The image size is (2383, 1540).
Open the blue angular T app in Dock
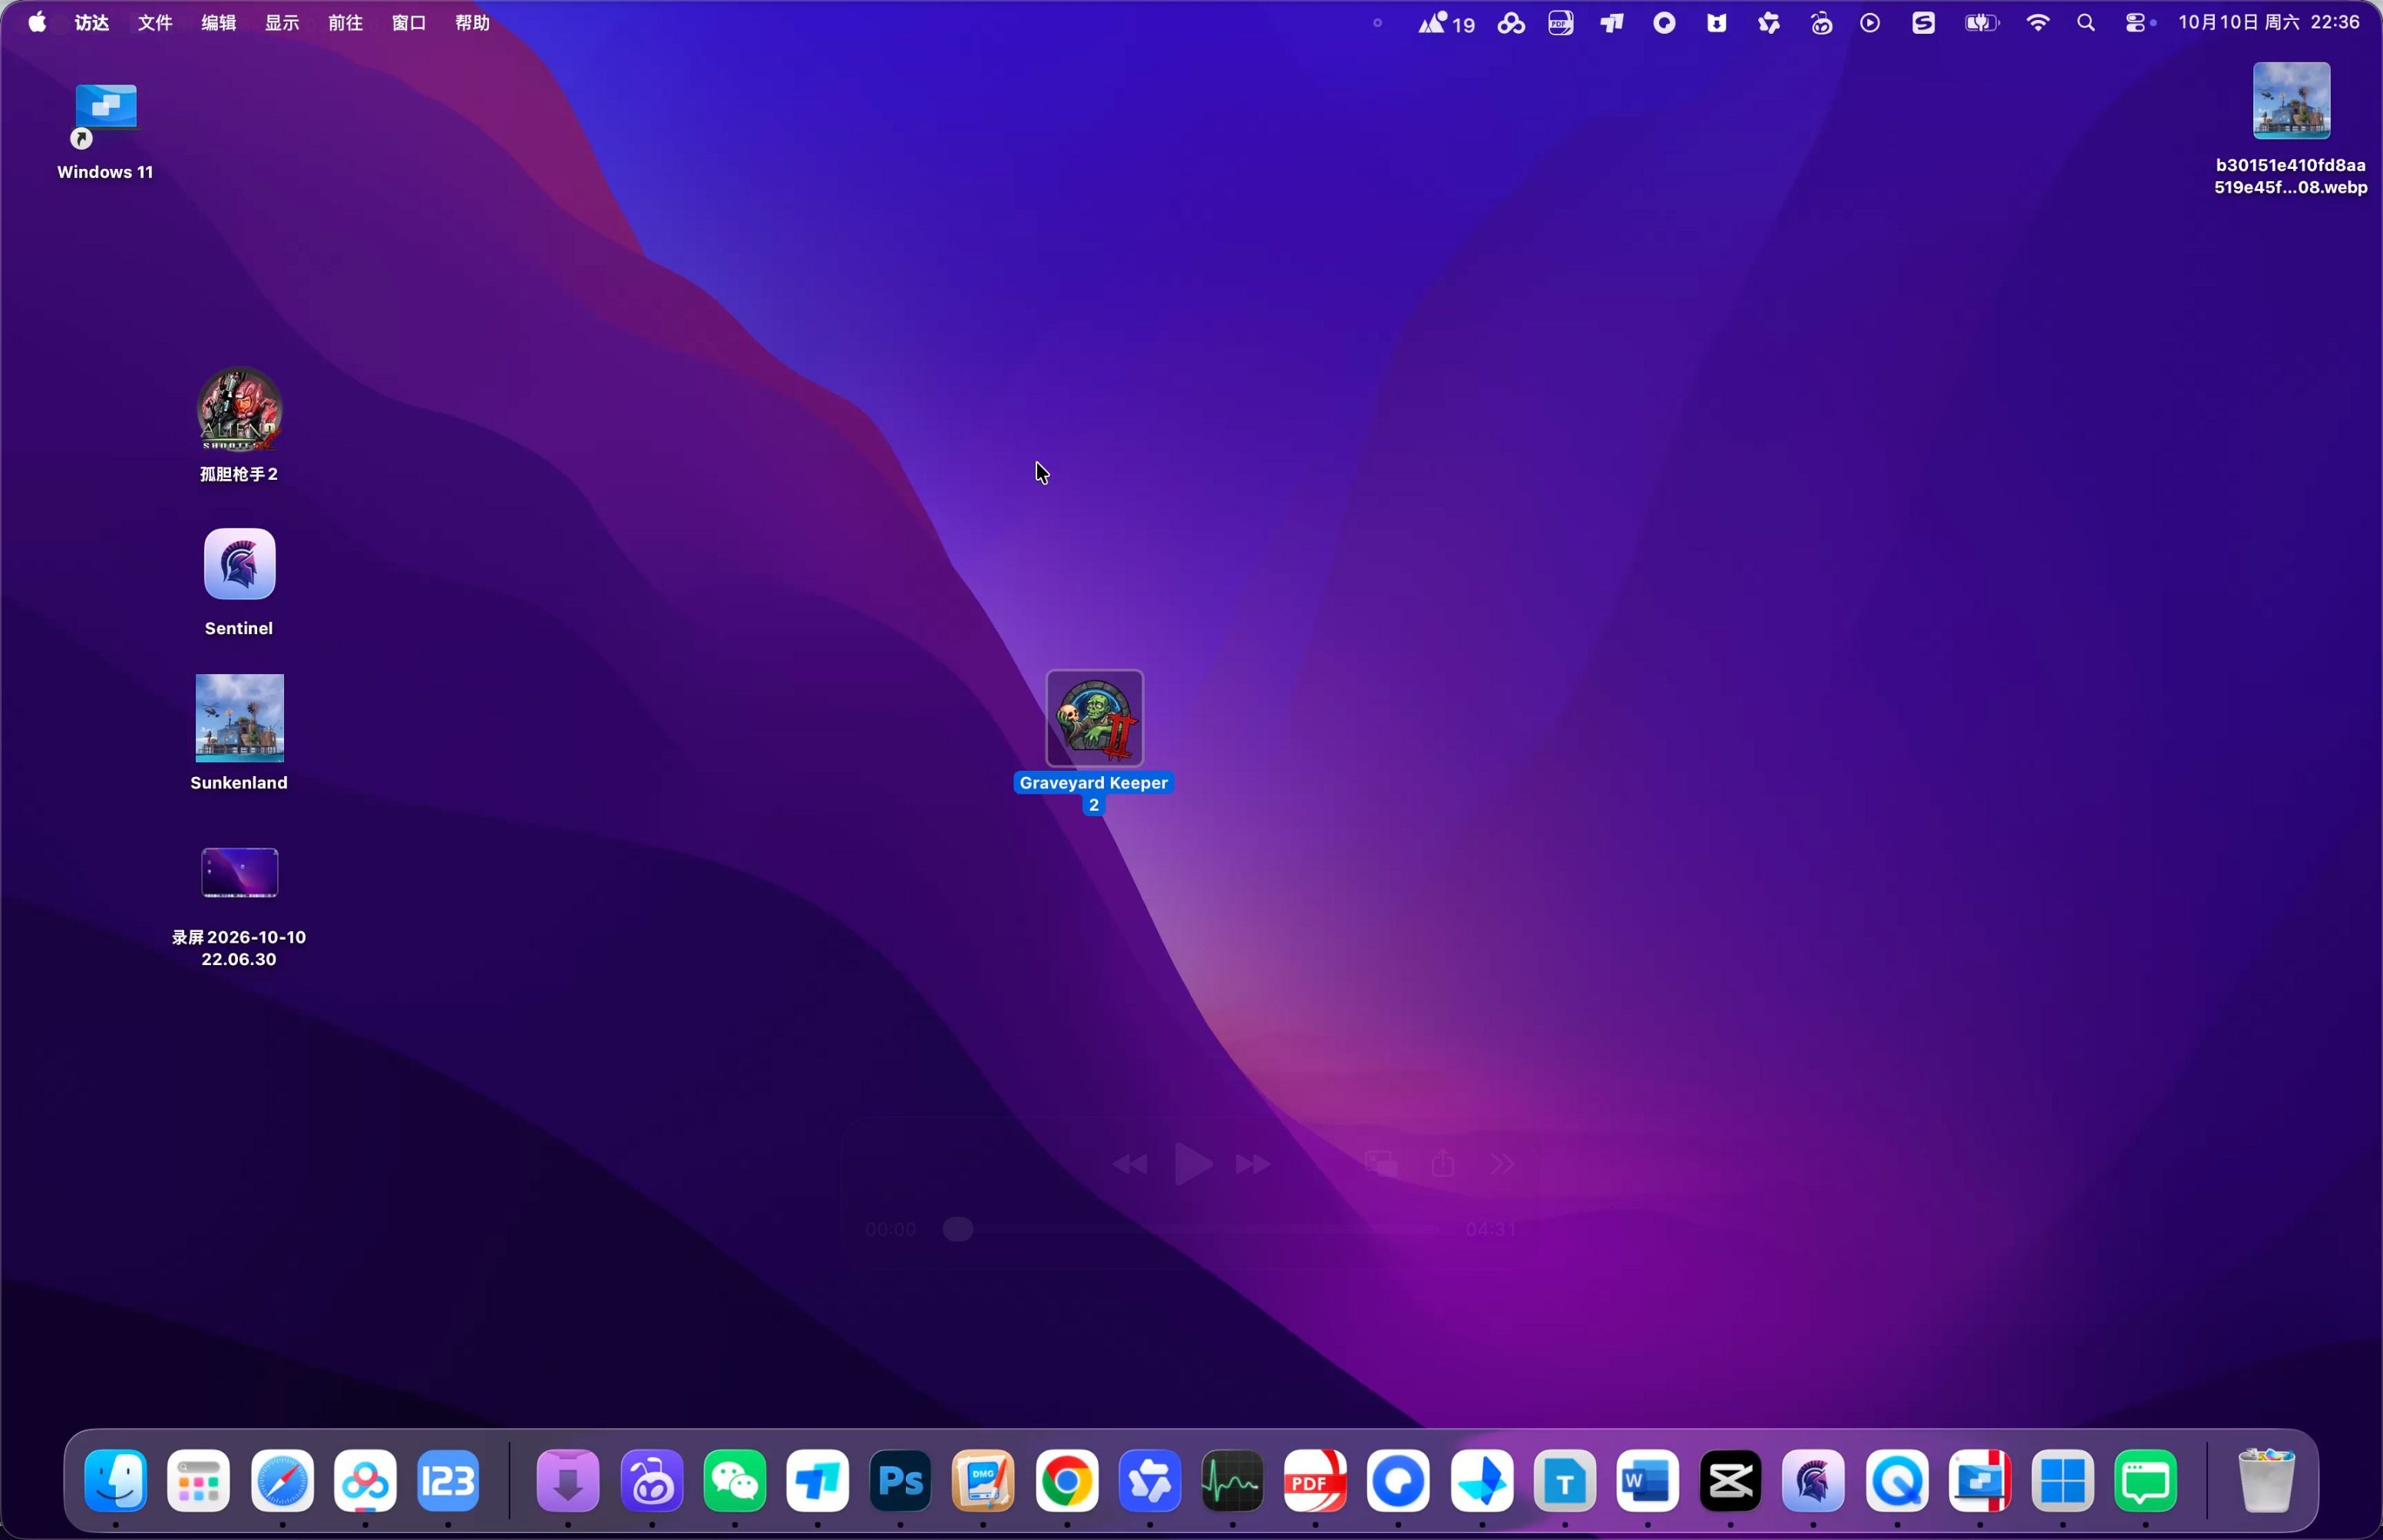(x=818, y=1481)
